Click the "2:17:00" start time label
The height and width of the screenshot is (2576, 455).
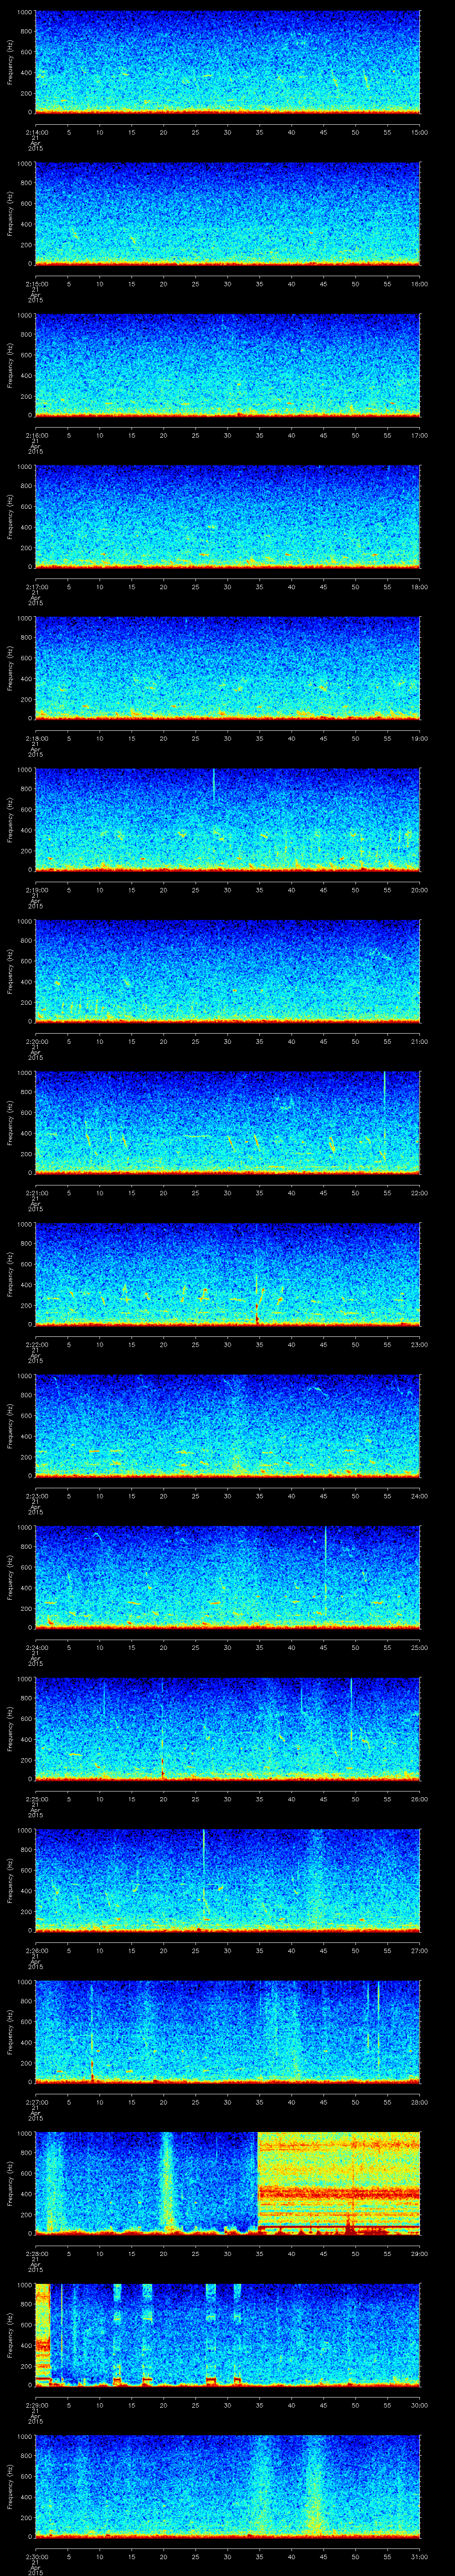(36, 587)
